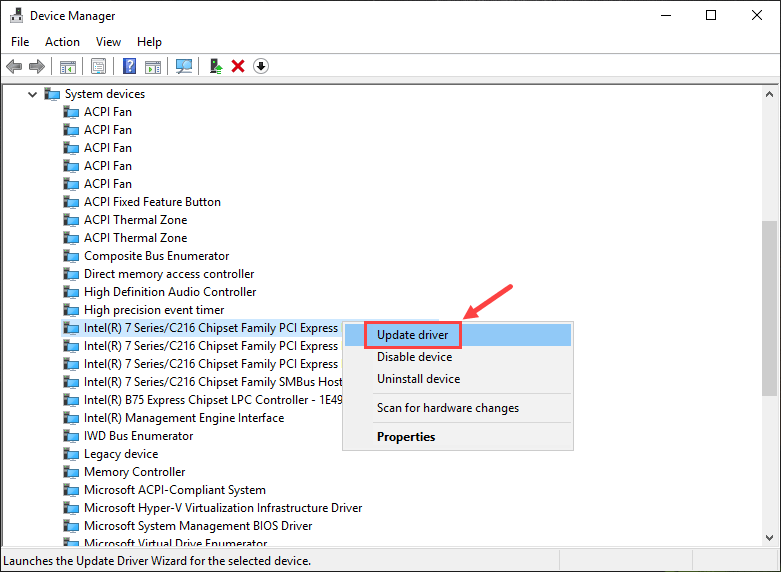Select Microsoft Hyper-V Virtualization Infrastructure Driver
The width and height of the screenshot is (781, 572).
(222, 508)
